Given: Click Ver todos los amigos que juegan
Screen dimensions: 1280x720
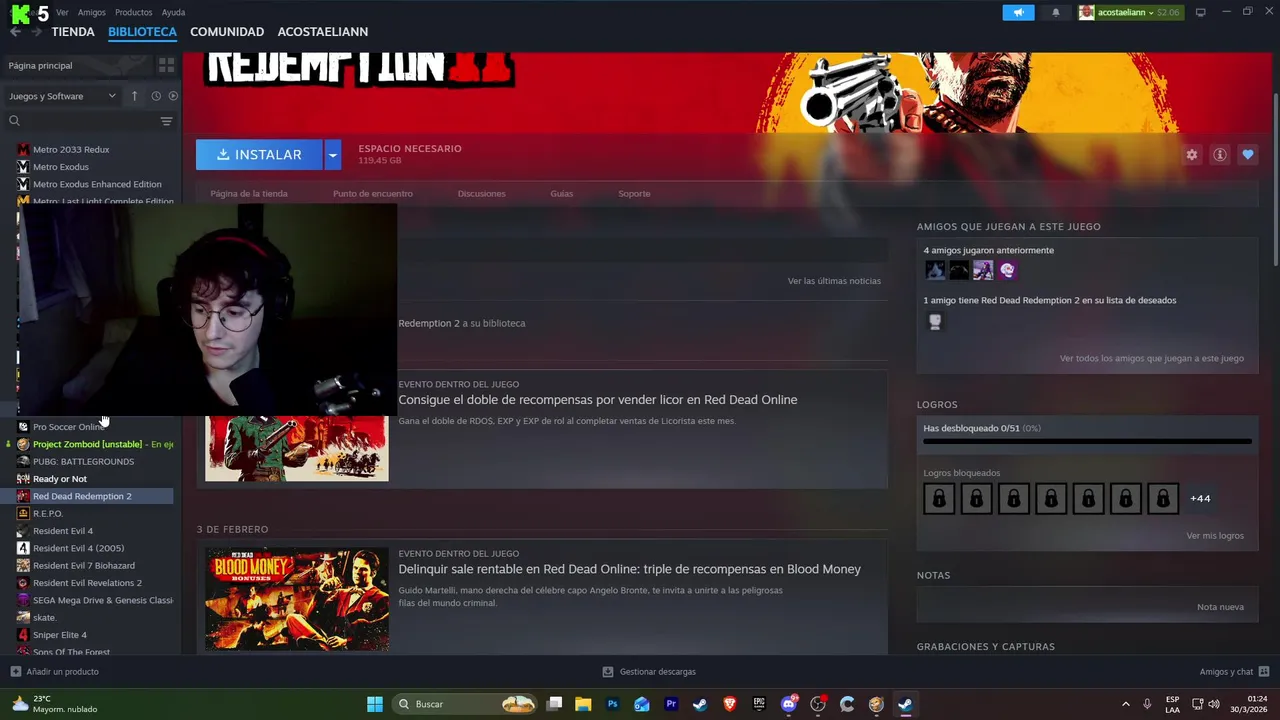Looking at the screenshot, I should click(1152, 358).
